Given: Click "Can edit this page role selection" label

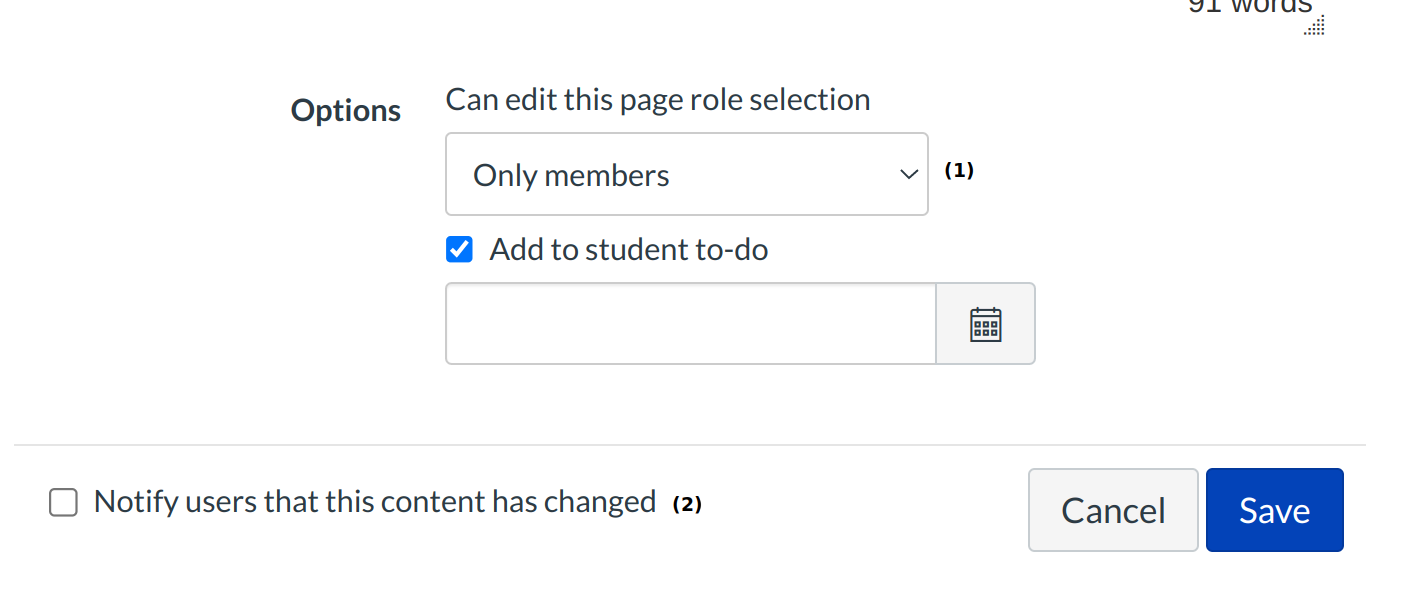Looking at the screenshot, I should [x=657, y=100].
